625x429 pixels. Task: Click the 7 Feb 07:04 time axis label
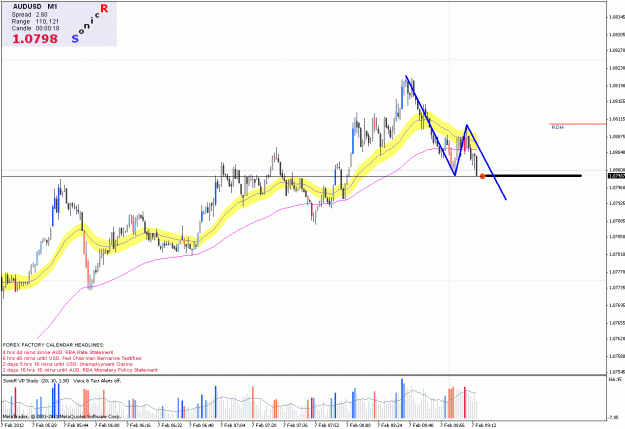pos(234,425)
